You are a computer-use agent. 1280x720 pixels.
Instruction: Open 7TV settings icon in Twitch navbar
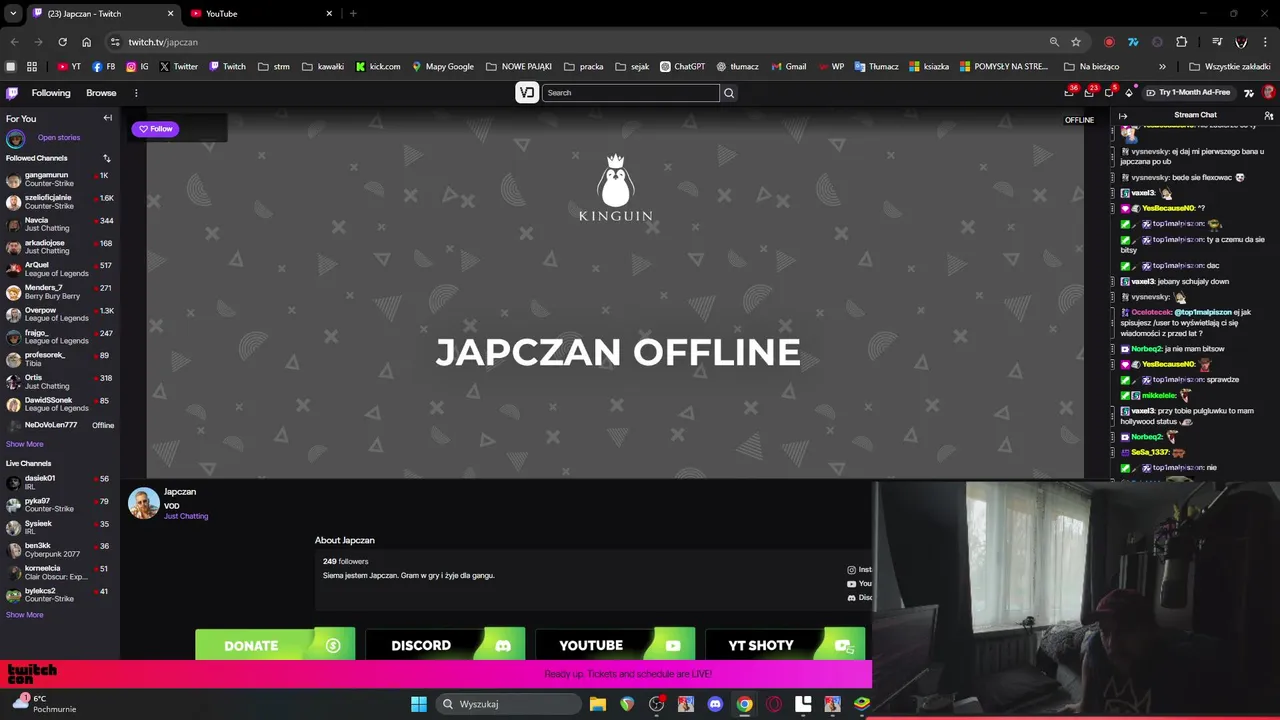tap(1249, 93)
